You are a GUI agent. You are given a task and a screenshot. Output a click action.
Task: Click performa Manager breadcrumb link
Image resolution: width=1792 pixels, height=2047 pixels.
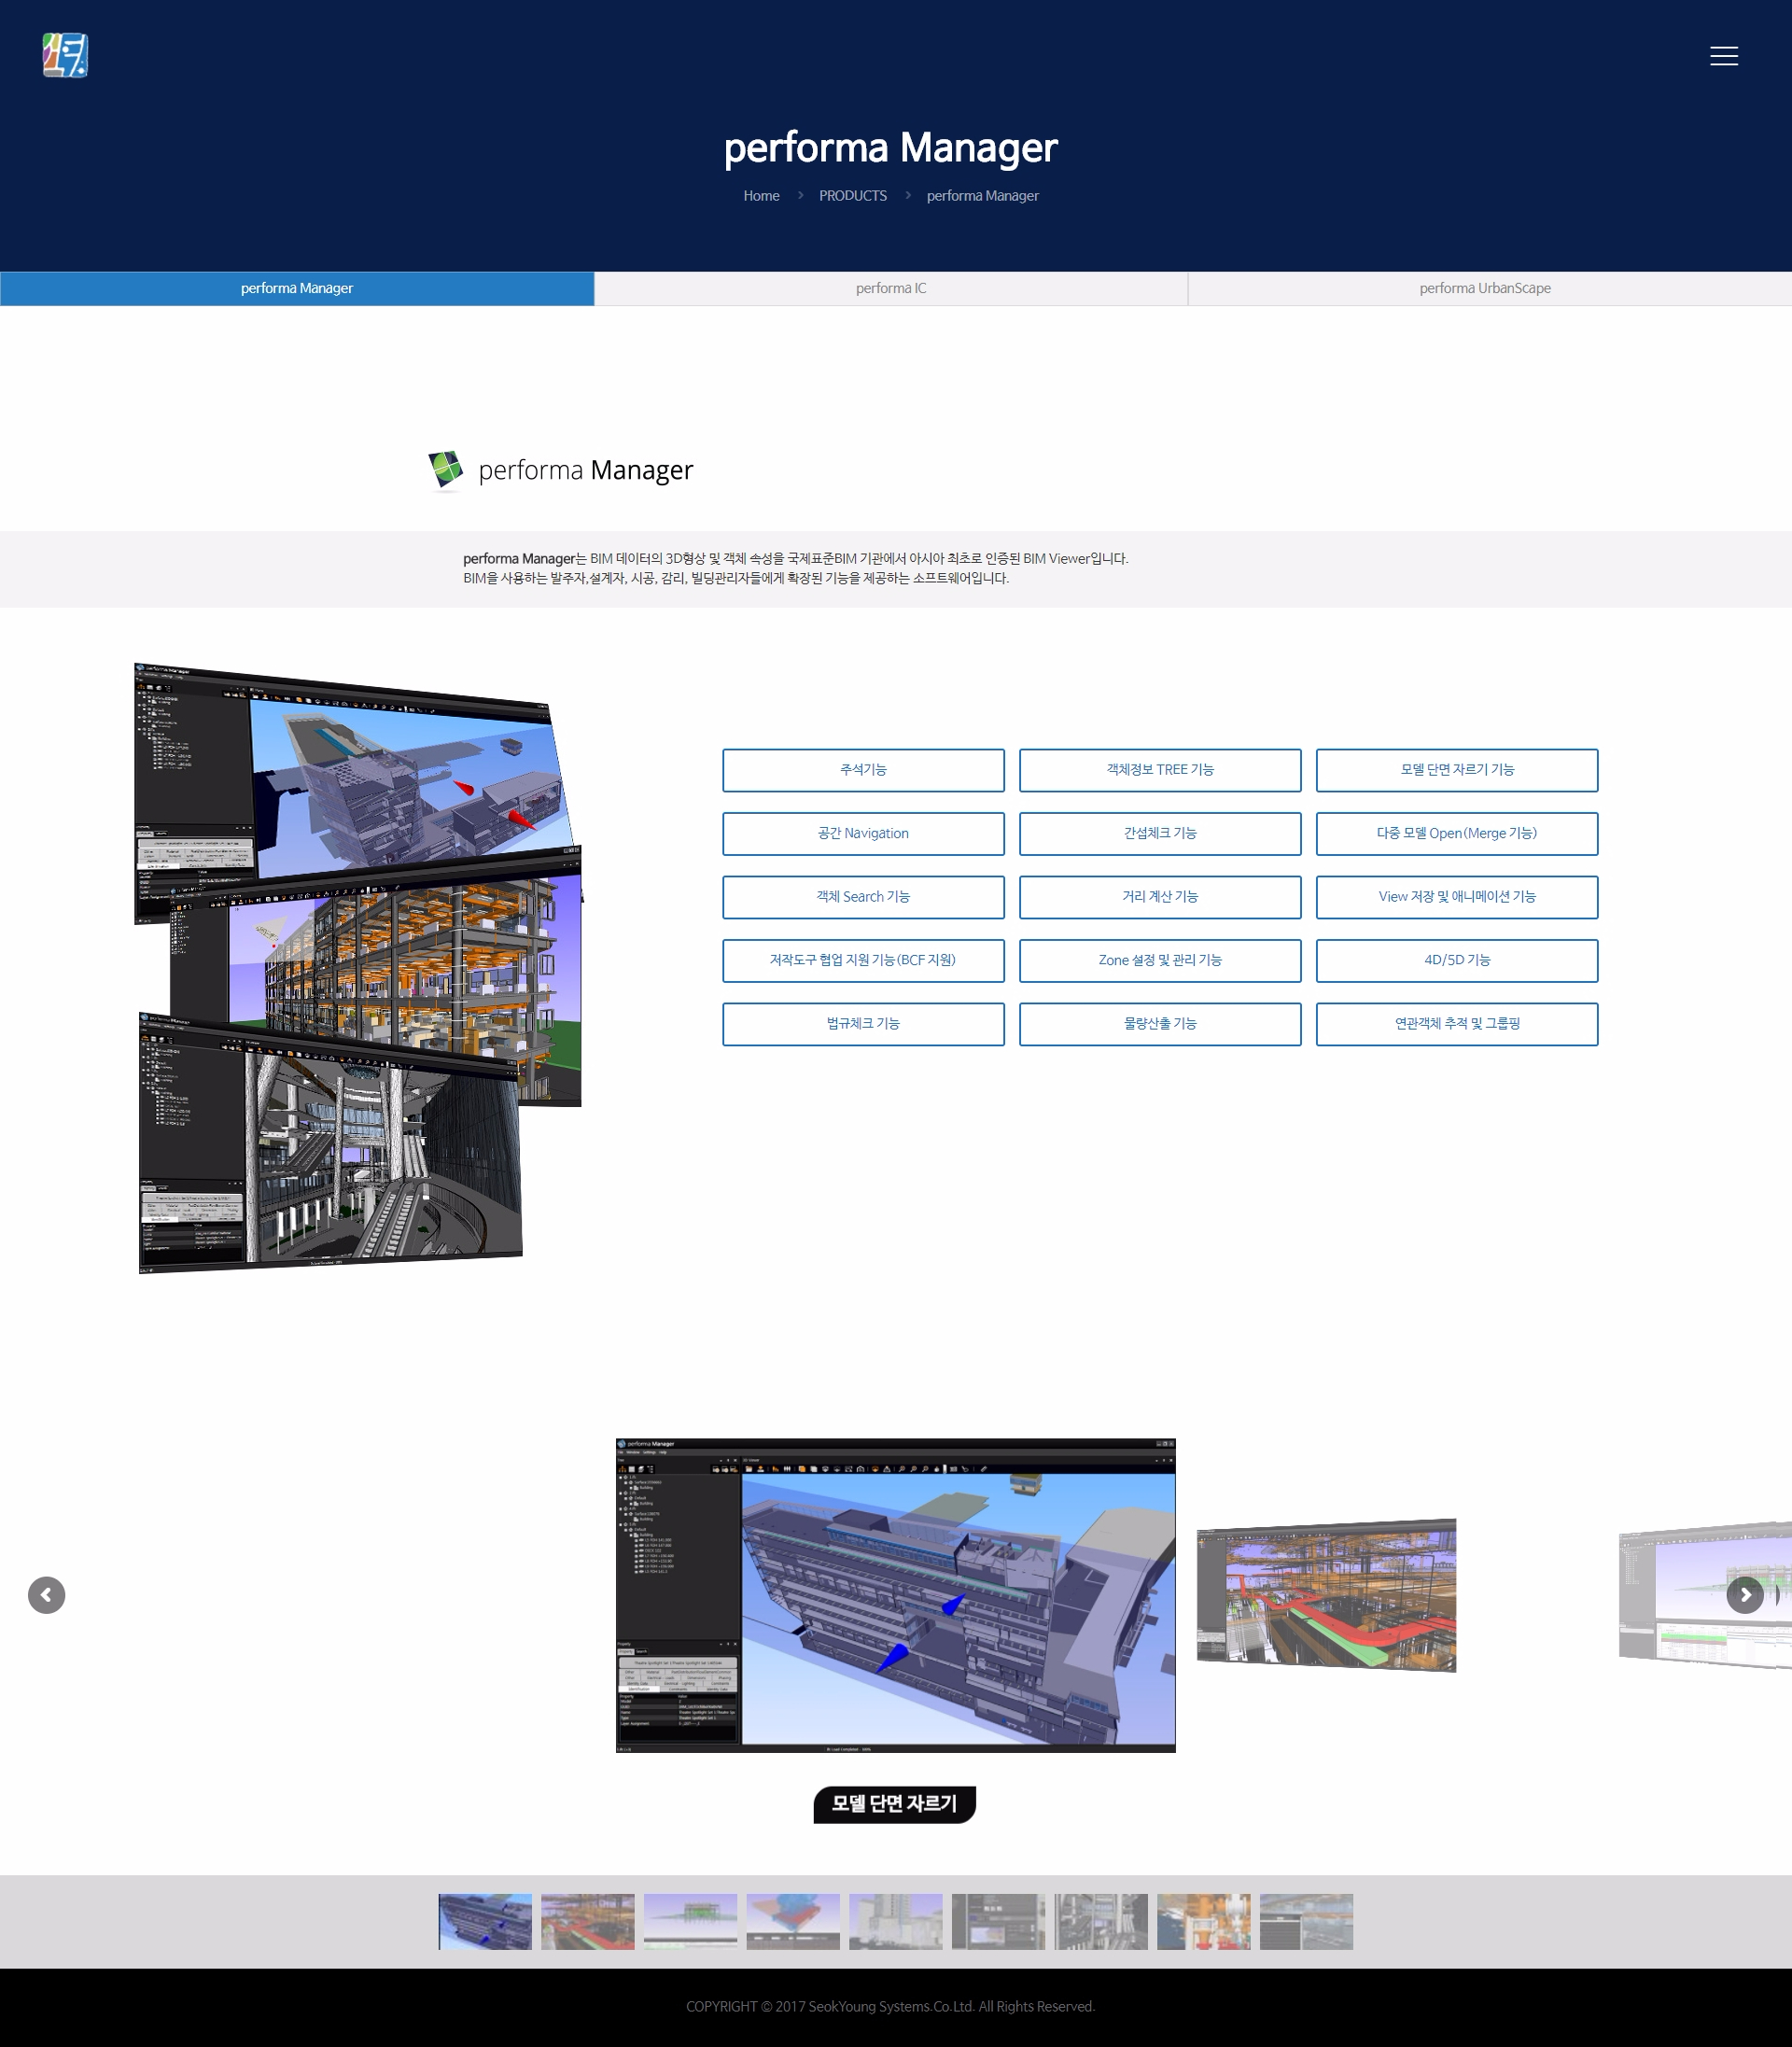(982, 196)
